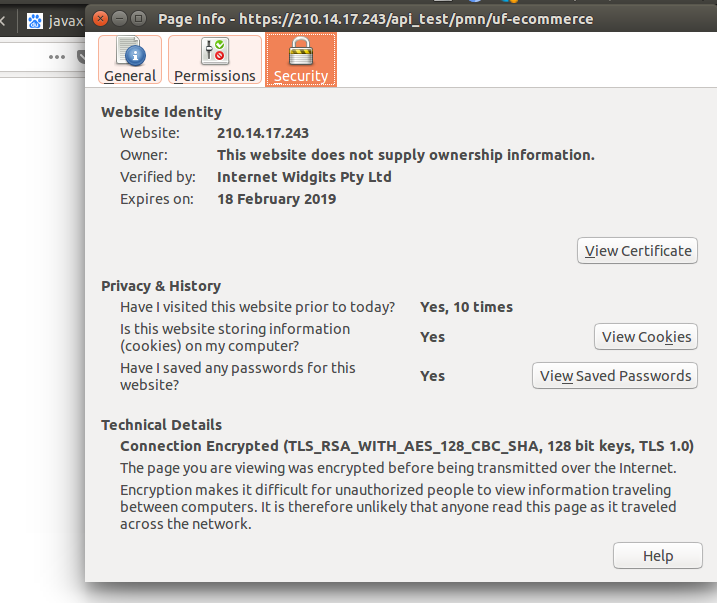Switch to the Permissions tab

(215, 59)
